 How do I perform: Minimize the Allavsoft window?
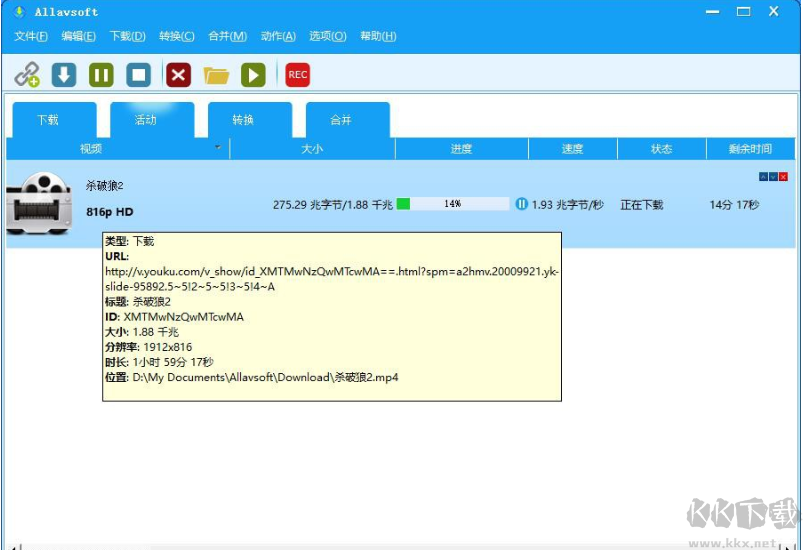click(713, 12)
